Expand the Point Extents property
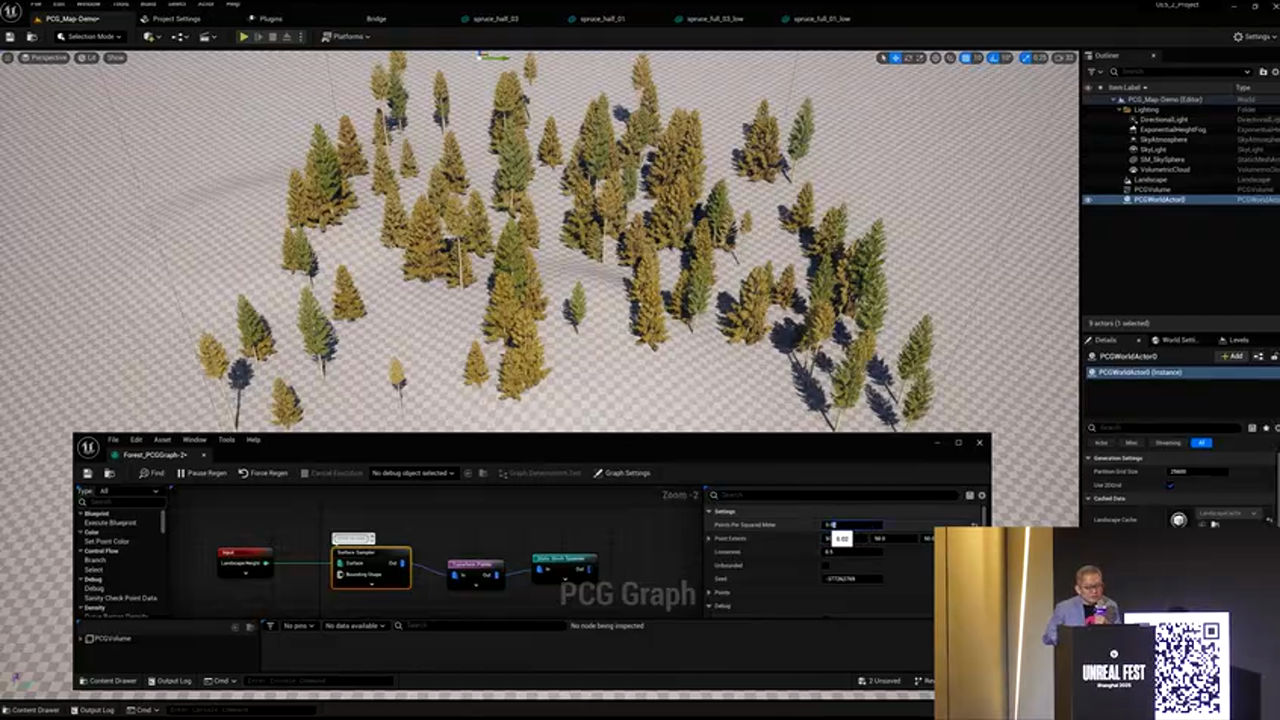This screenshot has height=720, width=1280. coord(709,538)
